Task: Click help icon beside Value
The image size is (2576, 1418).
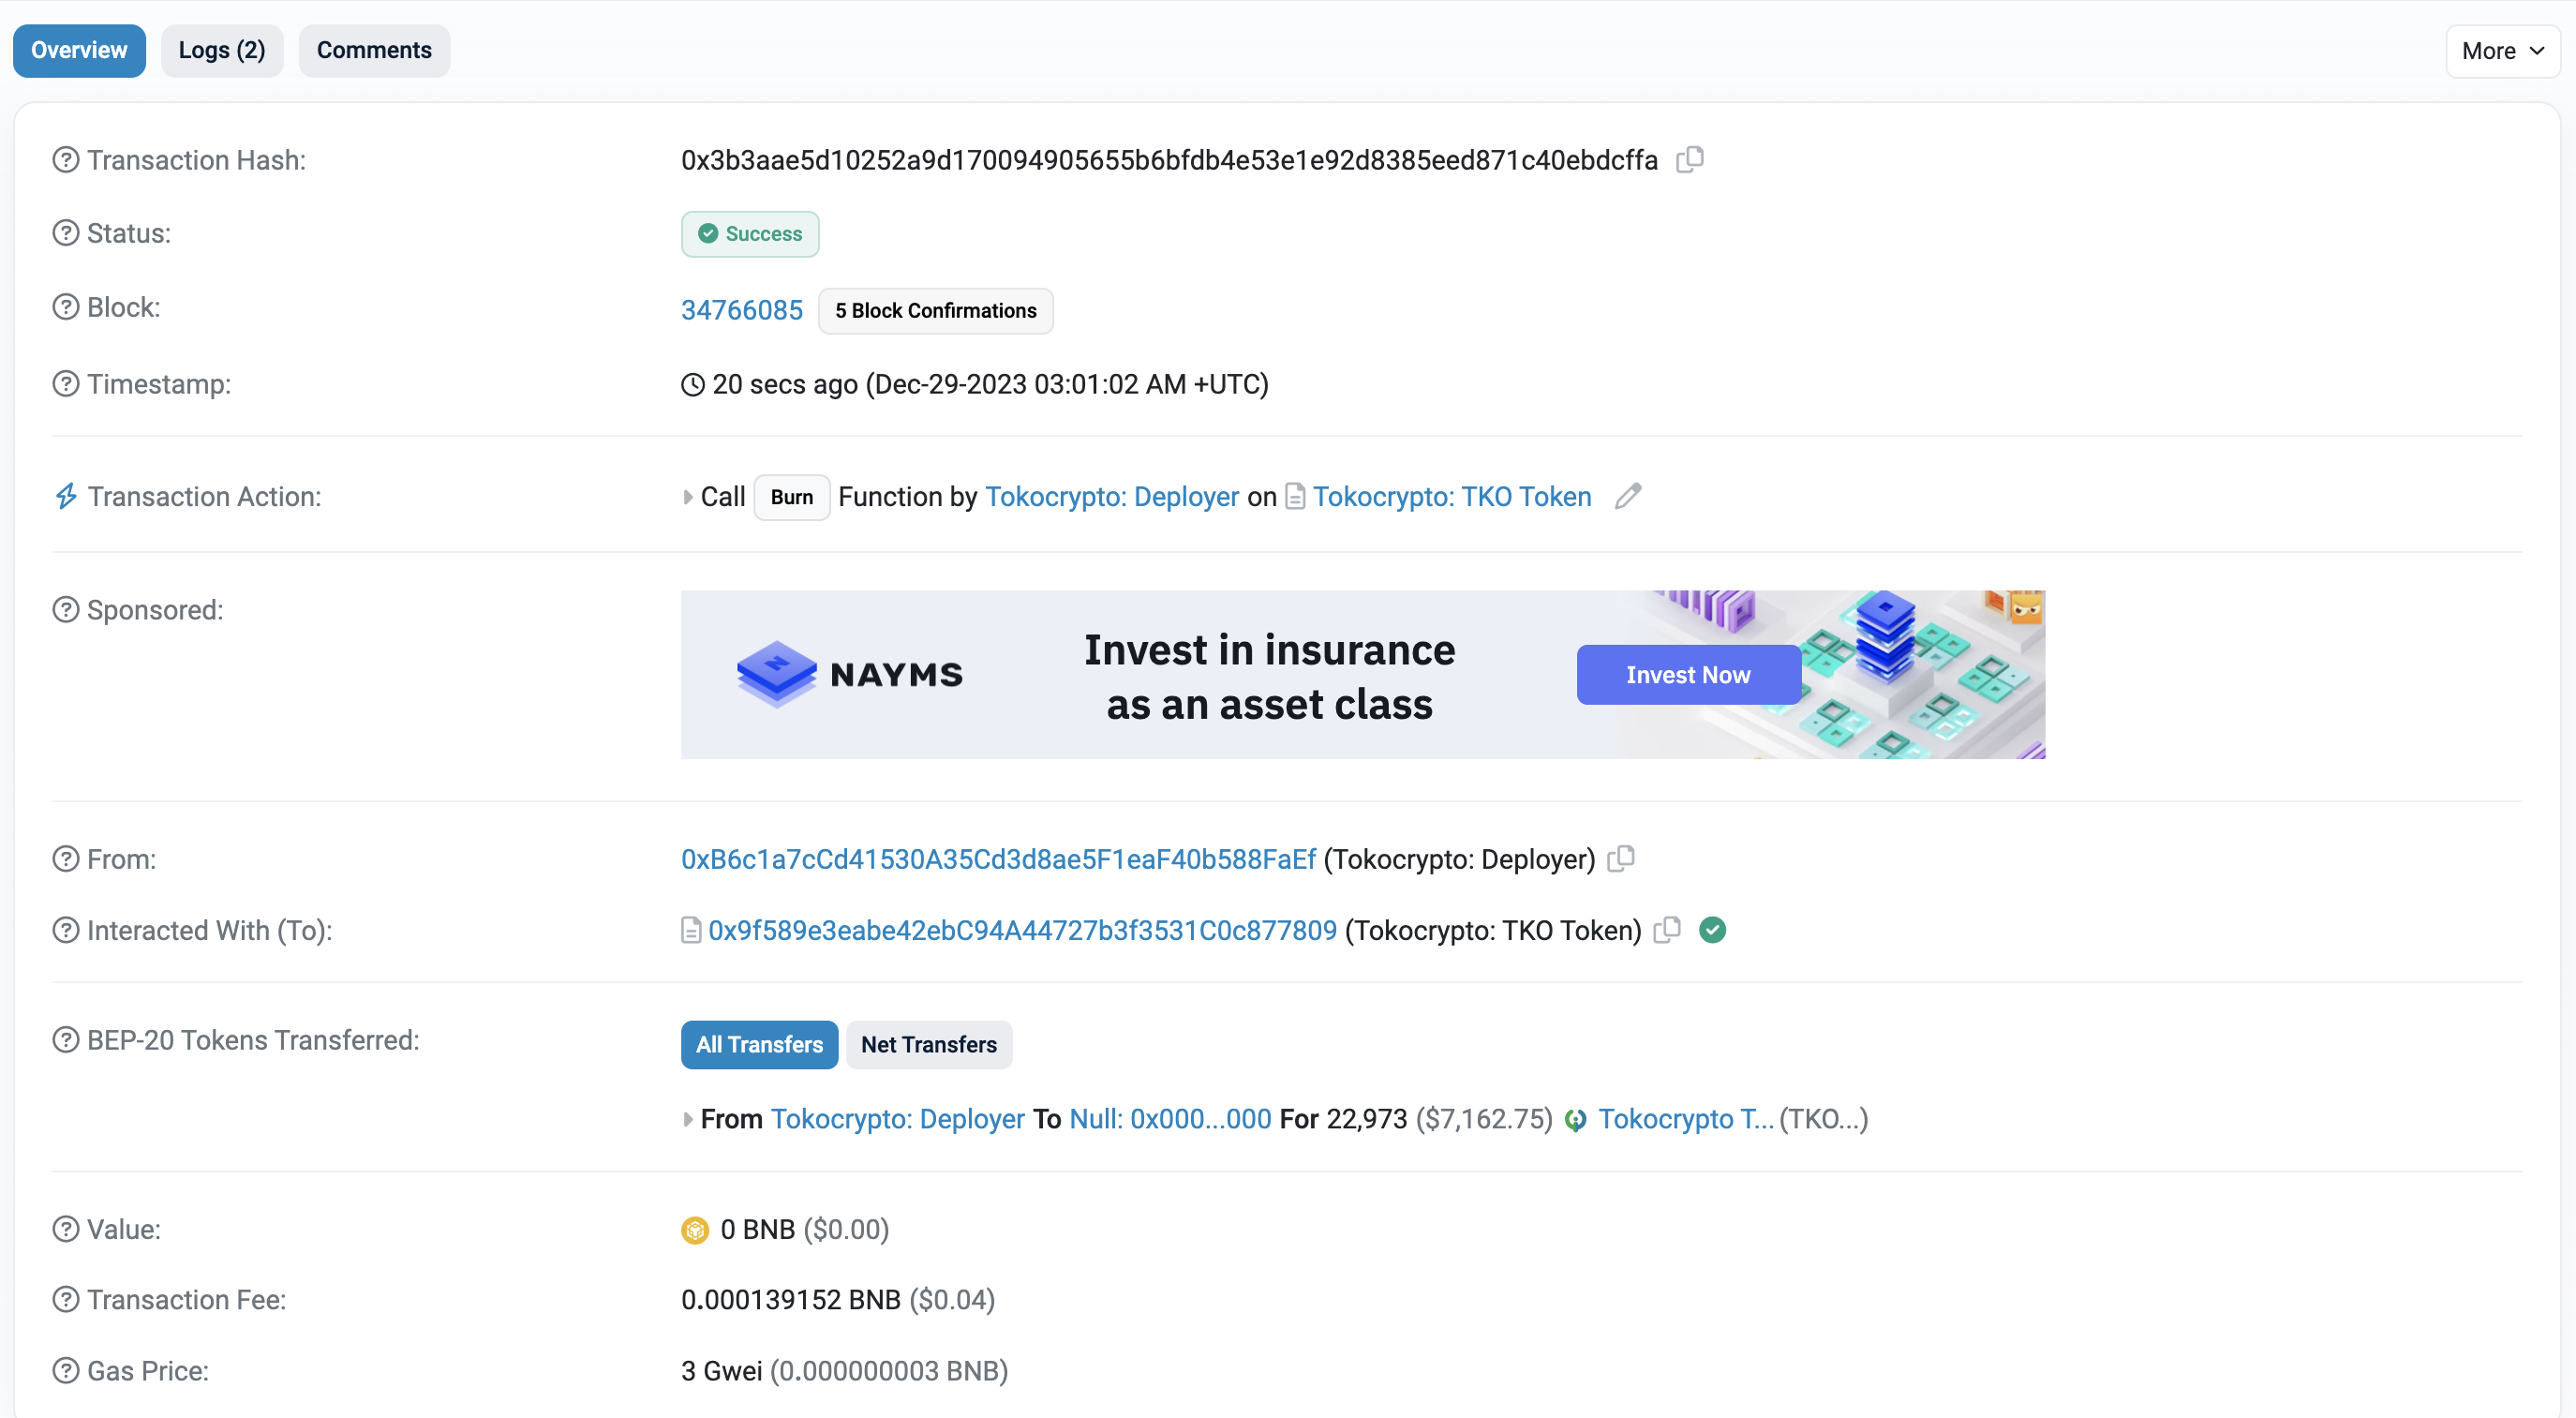Action: click(66, 1229)
